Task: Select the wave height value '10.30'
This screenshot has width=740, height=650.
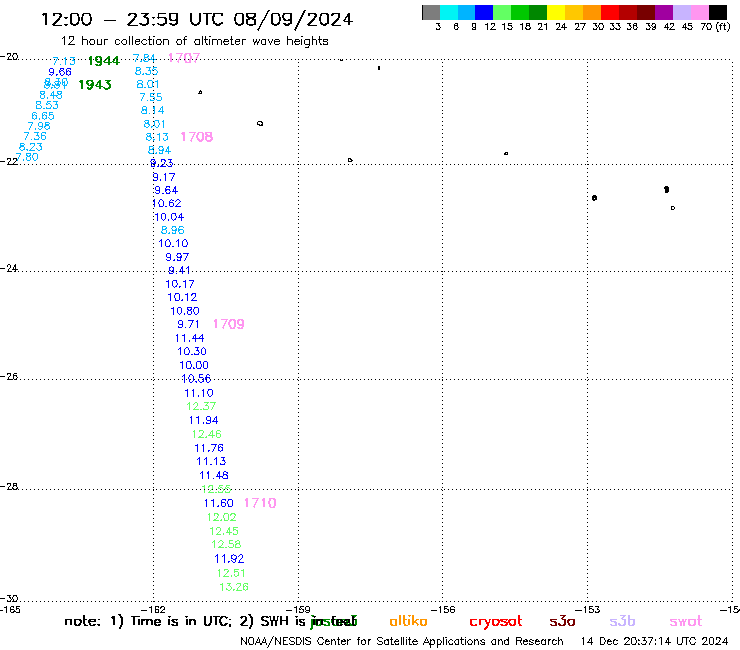Action: point(192,351)
